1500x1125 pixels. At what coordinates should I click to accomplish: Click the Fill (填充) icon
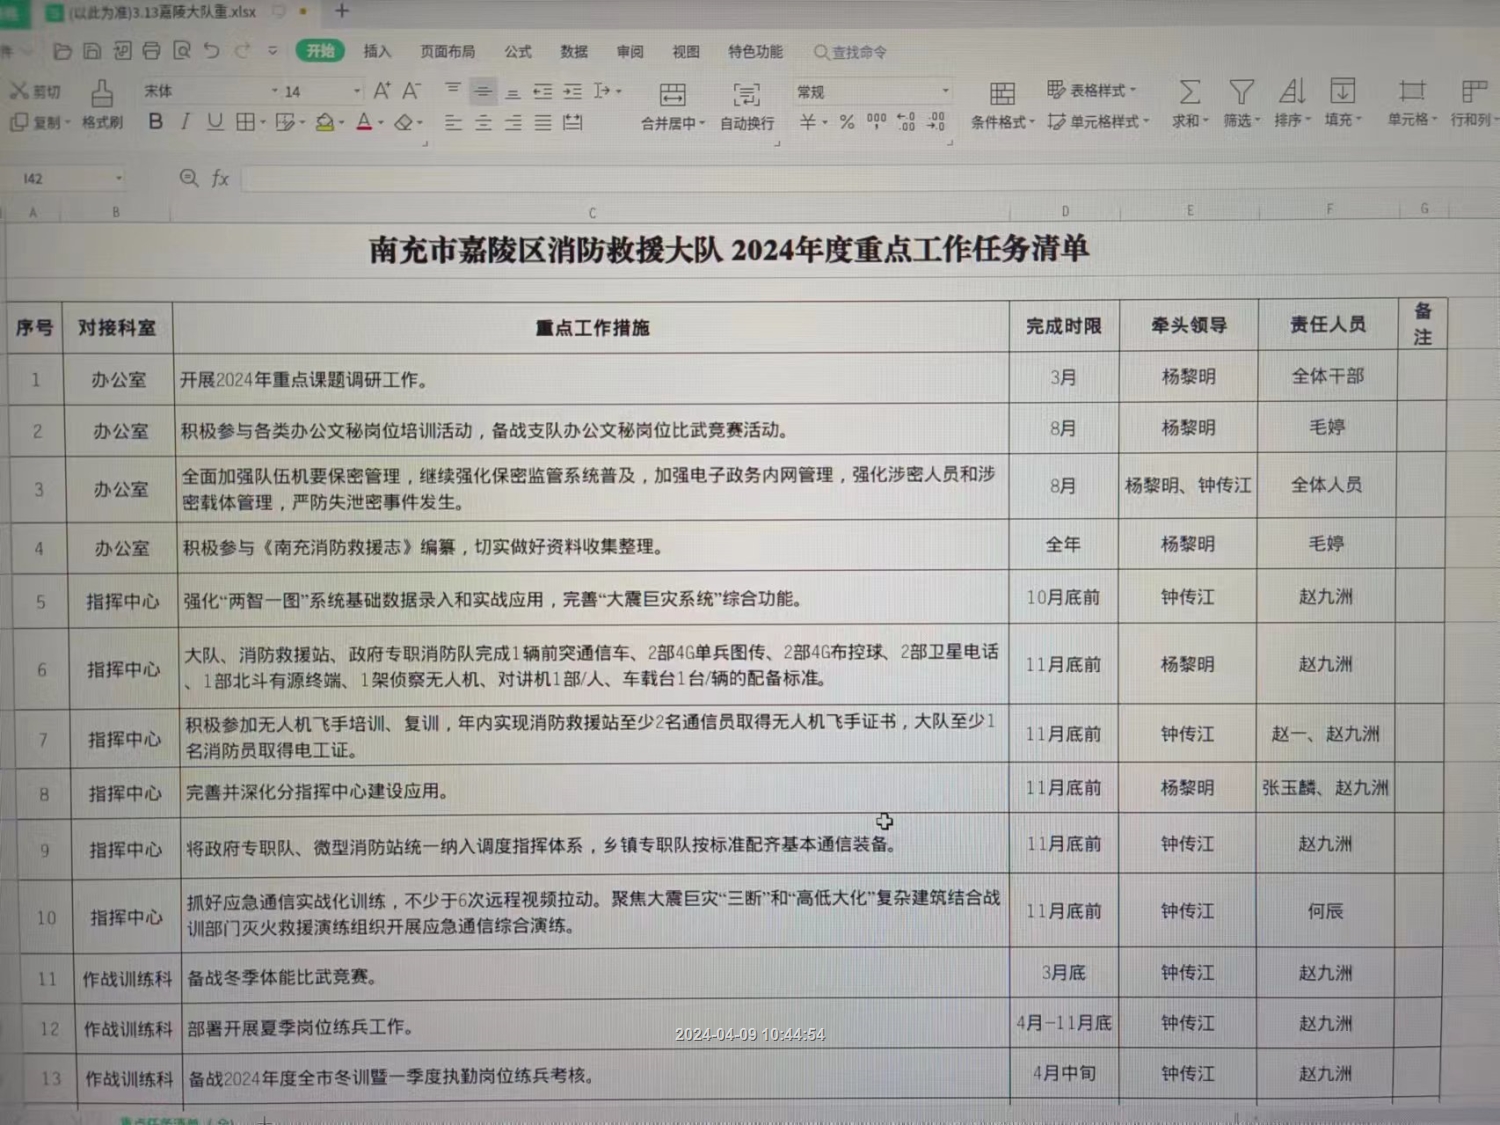pos(1342,92)
